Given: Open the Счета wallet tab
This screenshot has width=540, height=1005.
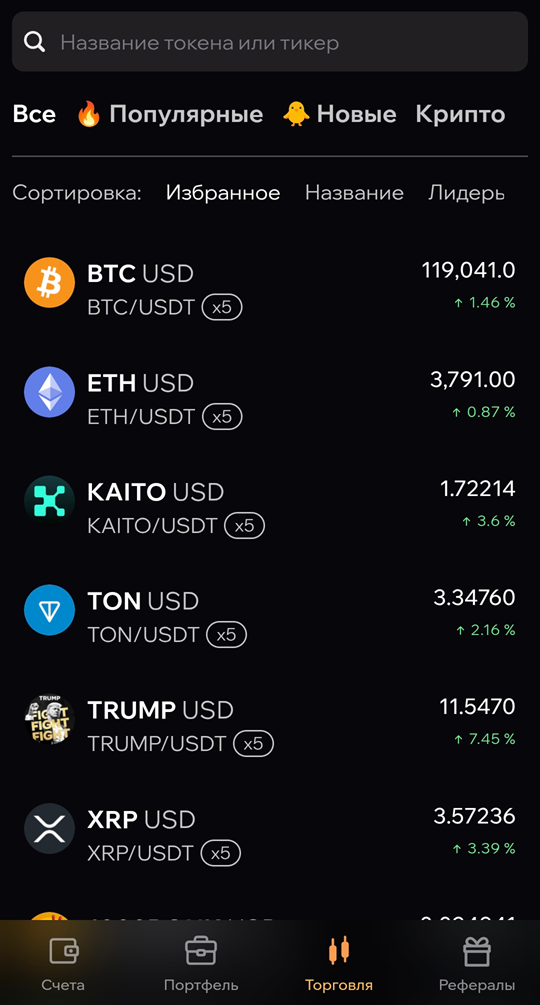Looking at the screenshot, I should point(63,964).
